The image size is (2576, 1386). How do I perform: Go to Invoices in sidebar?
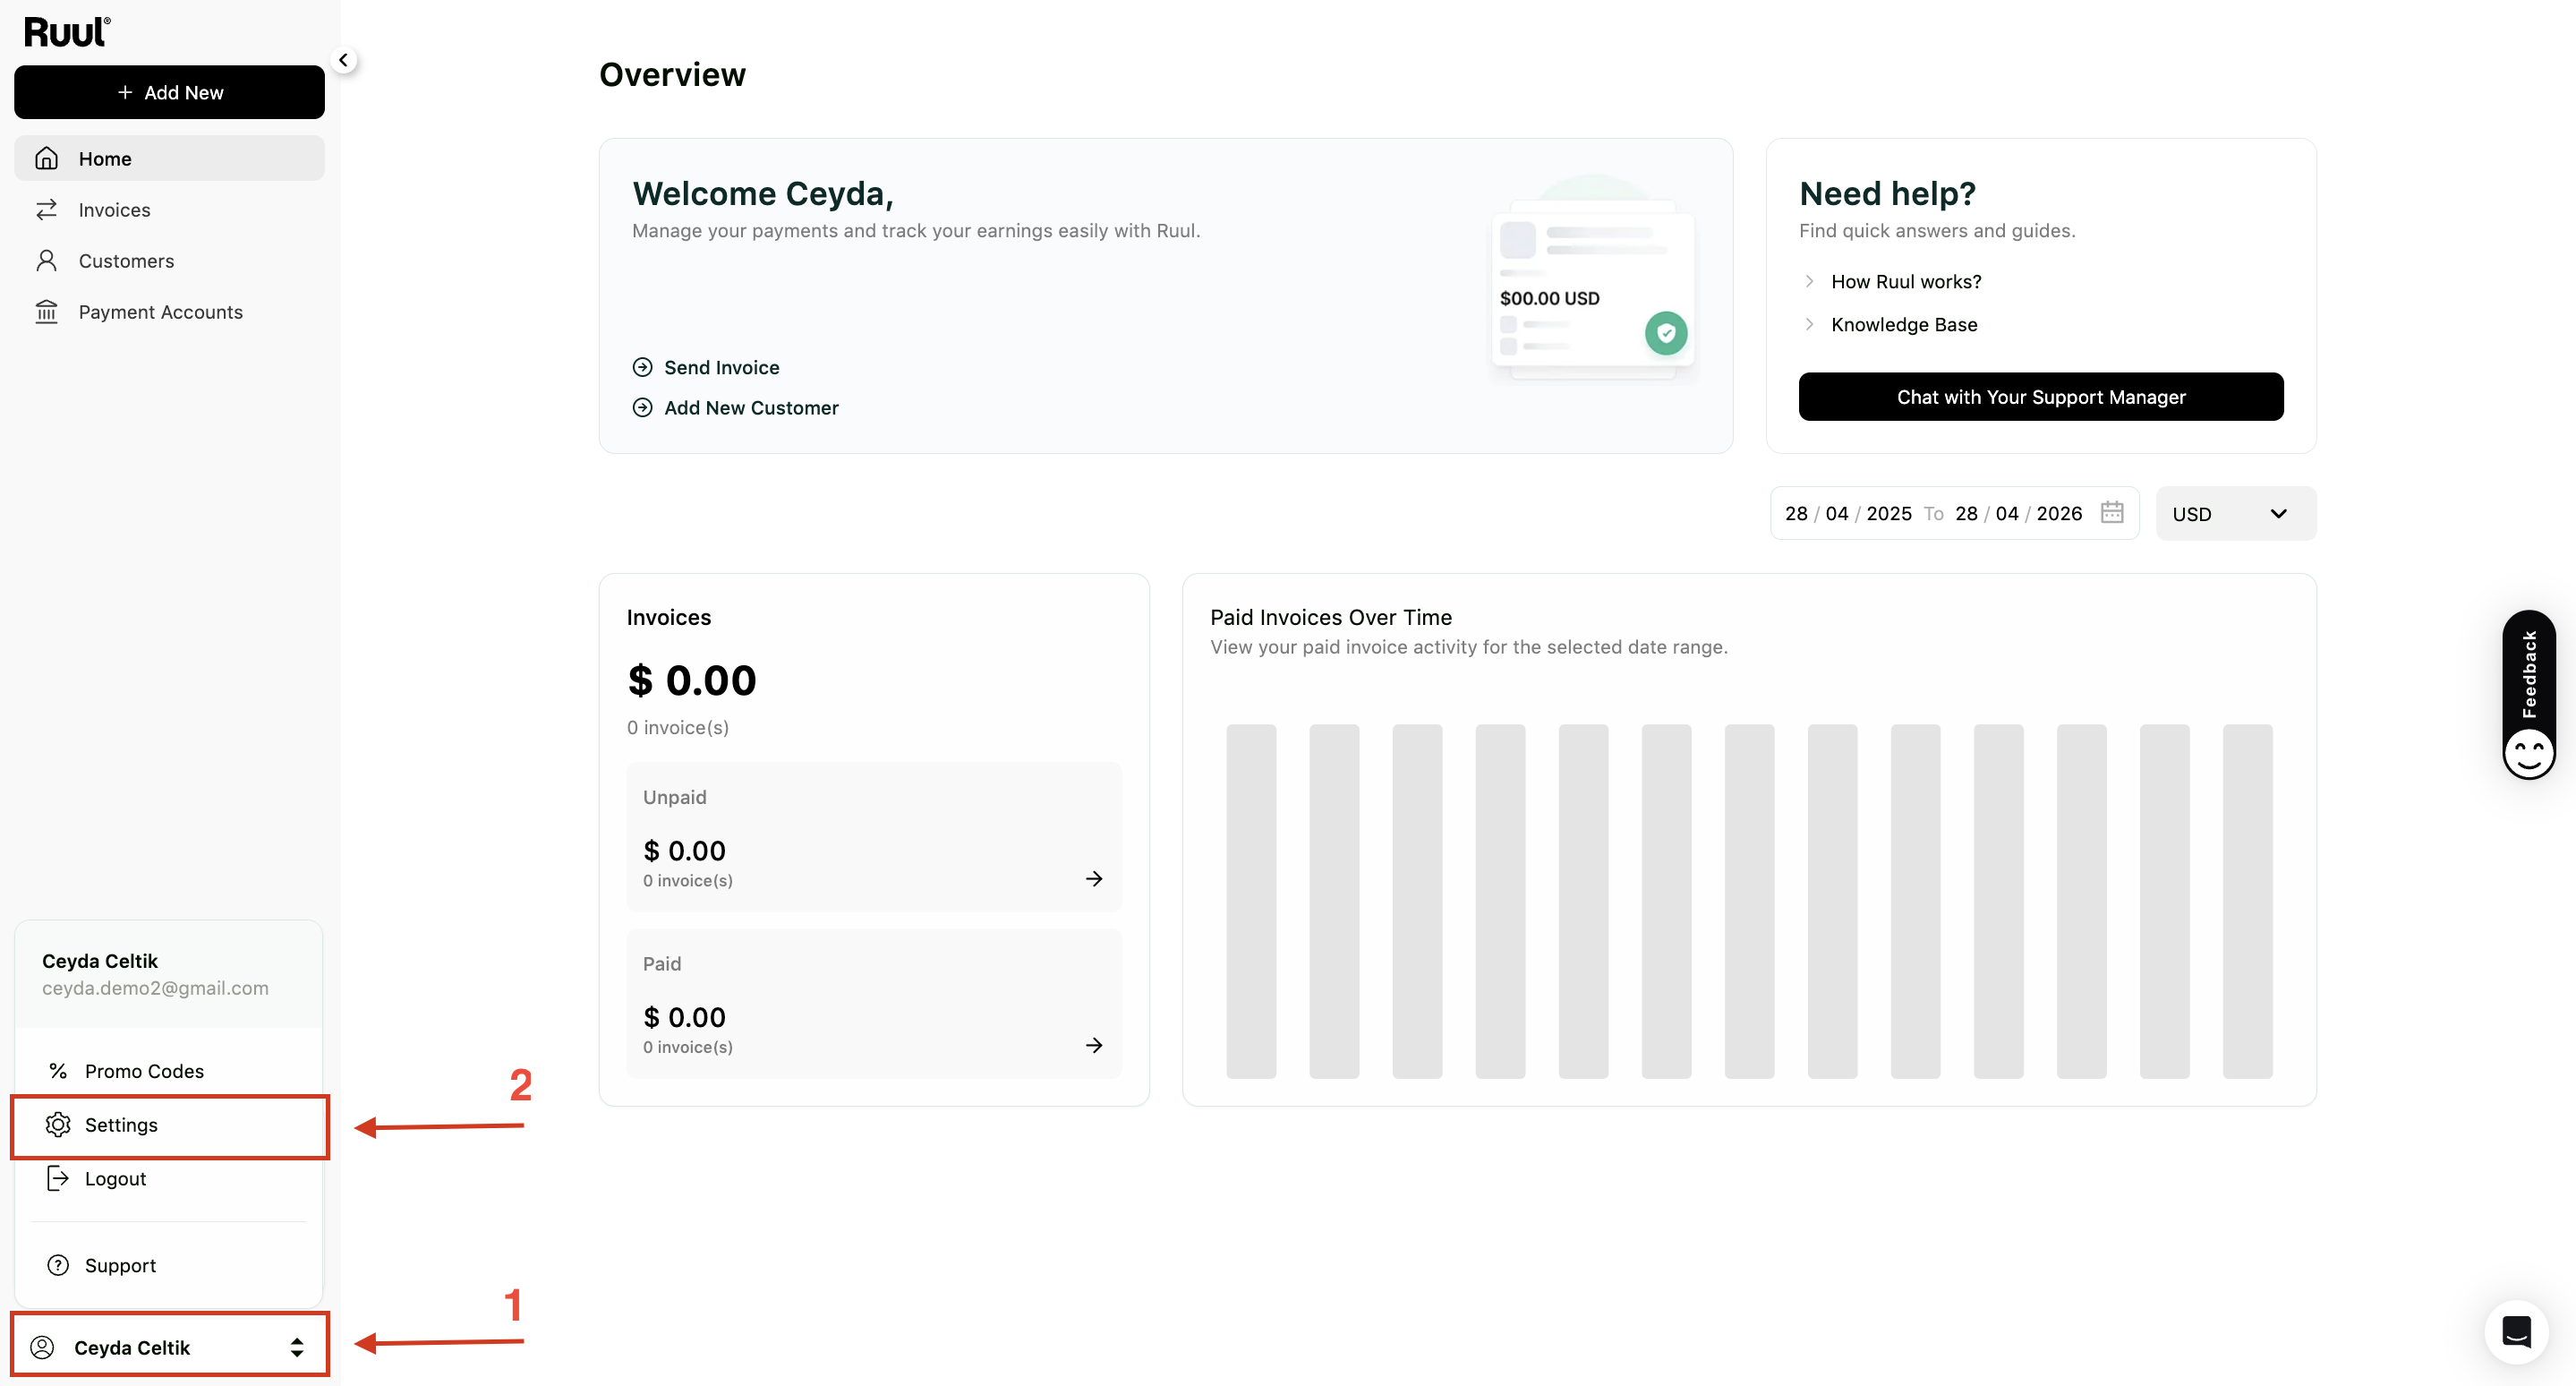169,209
